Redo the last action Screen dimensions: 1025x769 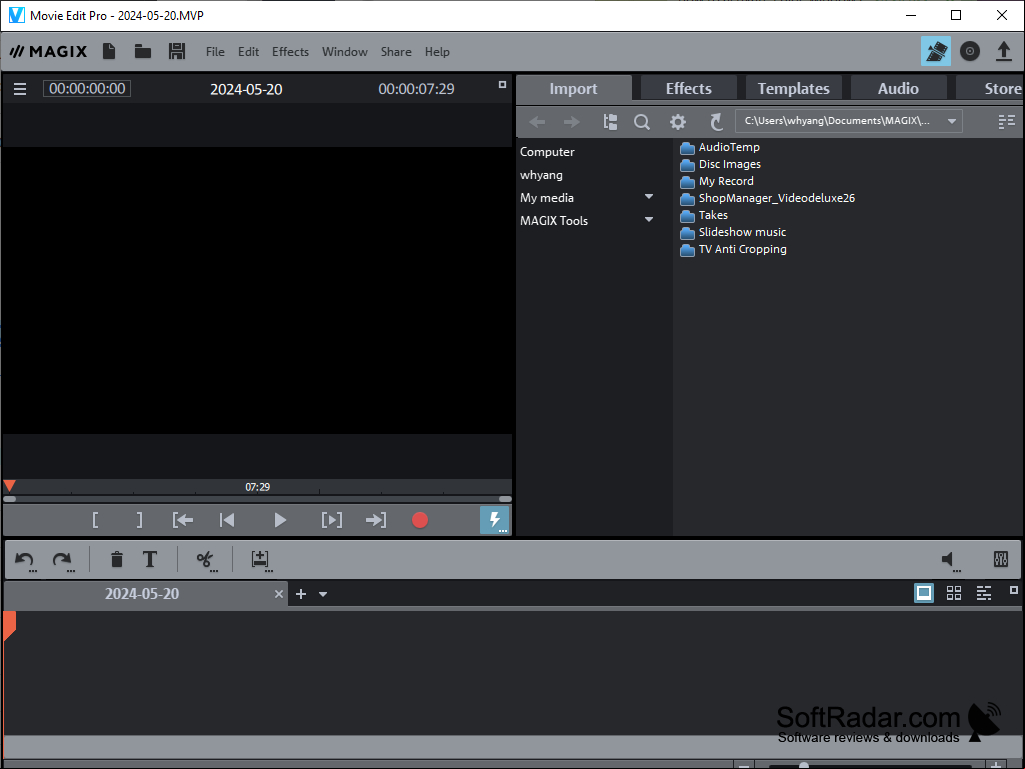(x=63, y=560)
